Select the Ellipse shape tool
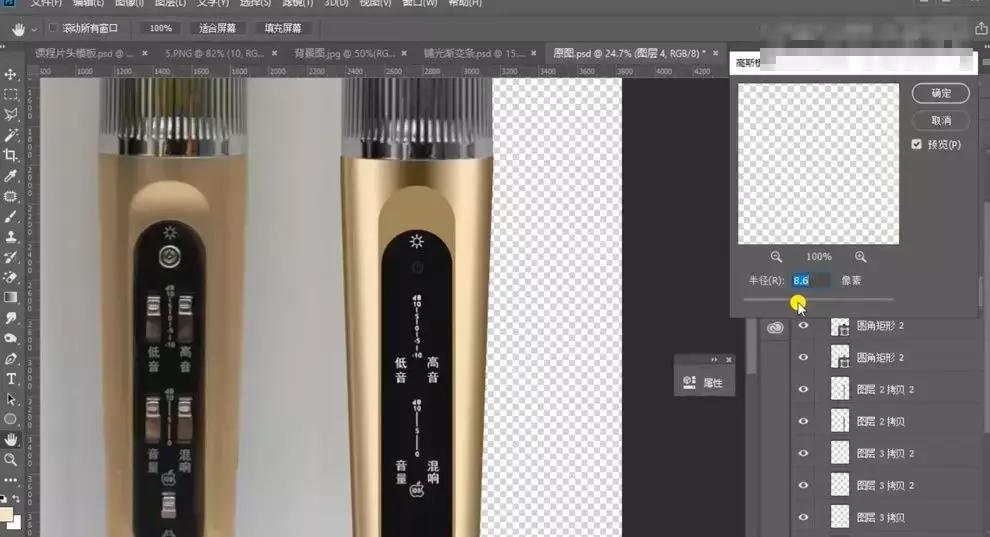This screenshot has height=537, width=990. point(11,419)
